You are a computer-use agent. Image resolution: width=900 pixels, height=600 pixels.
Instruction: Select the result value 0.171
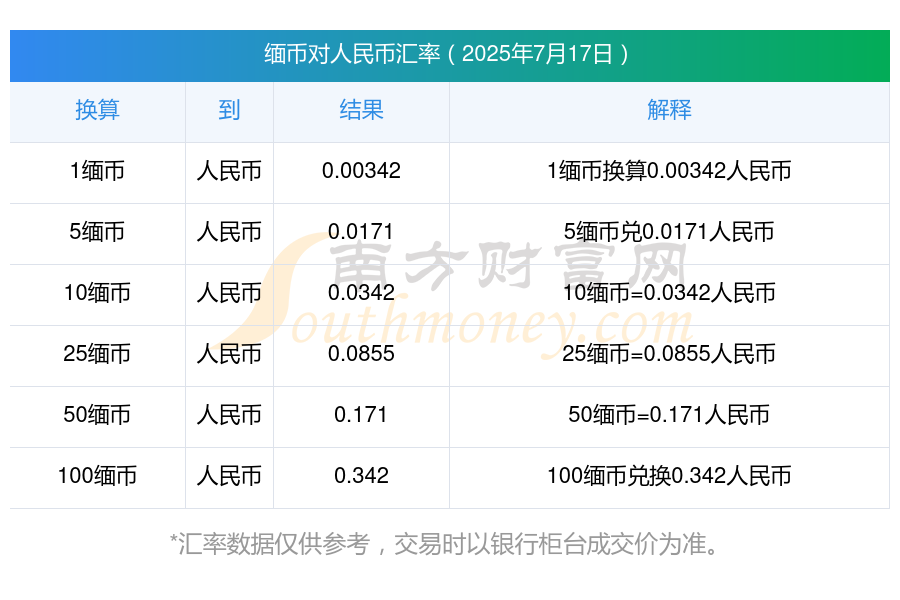coord(361,414)
